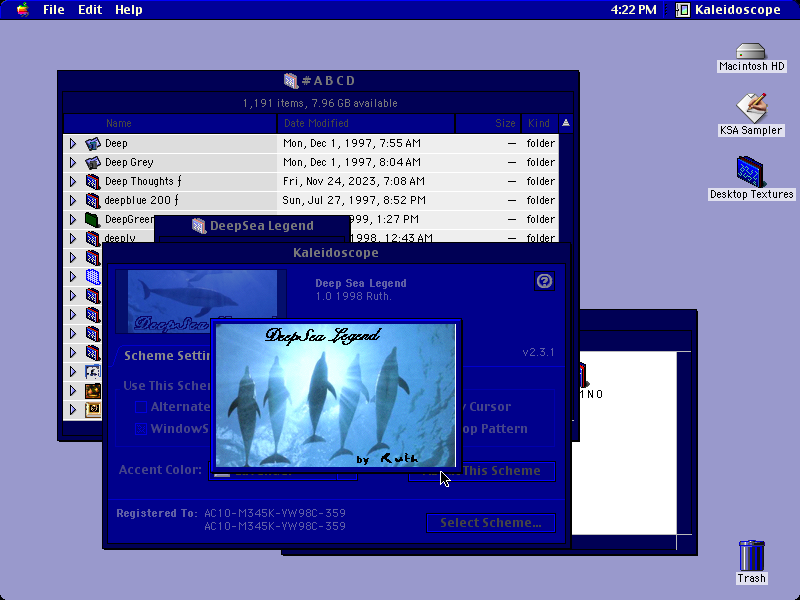Open the Help menu

point(129,10)
